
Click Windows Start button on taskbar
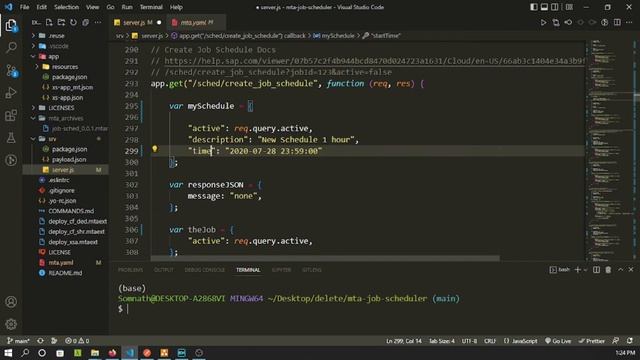point(8,353)
